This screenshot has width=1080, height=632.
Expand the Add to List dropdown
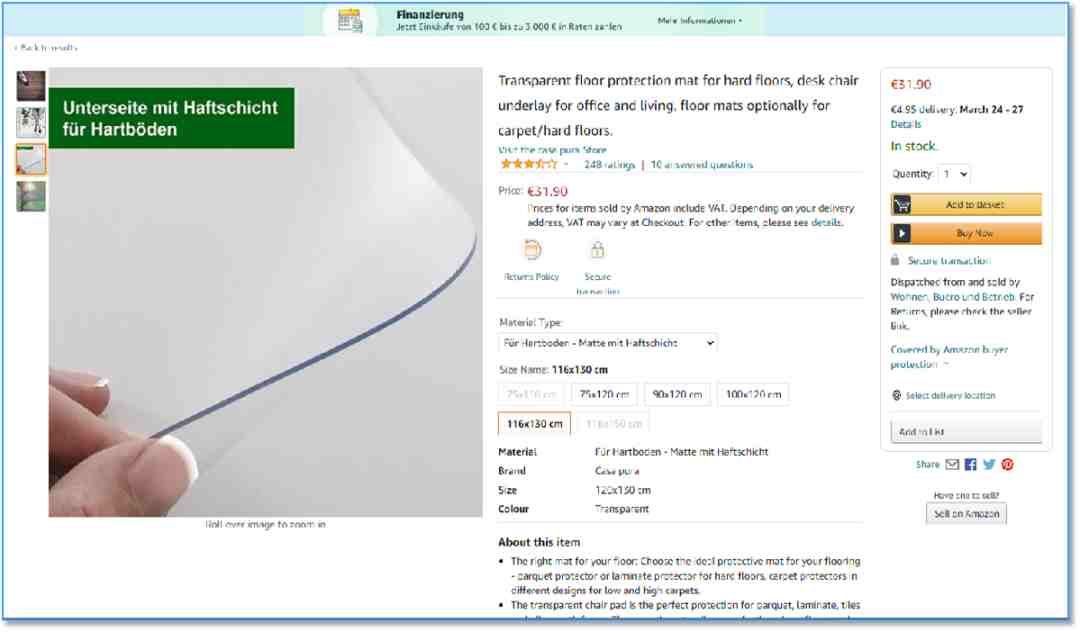click(x=966, y=432)
